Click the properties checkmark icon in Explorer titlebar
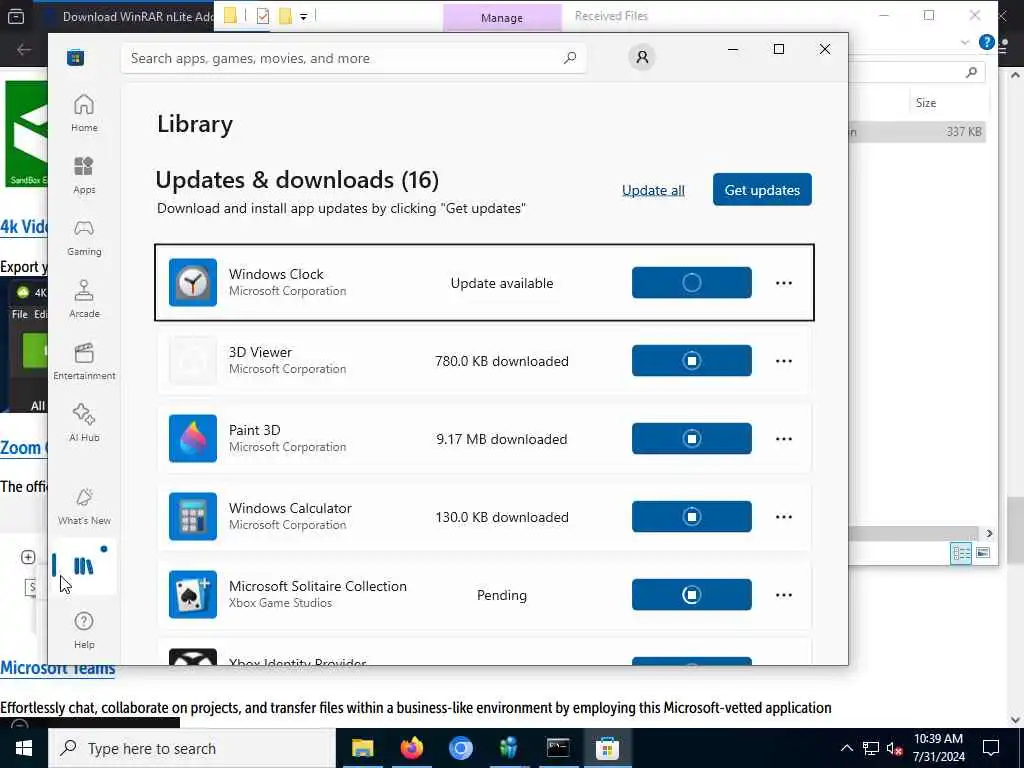The width and height of the screenshot is (1024, 768). coord(263,16)
